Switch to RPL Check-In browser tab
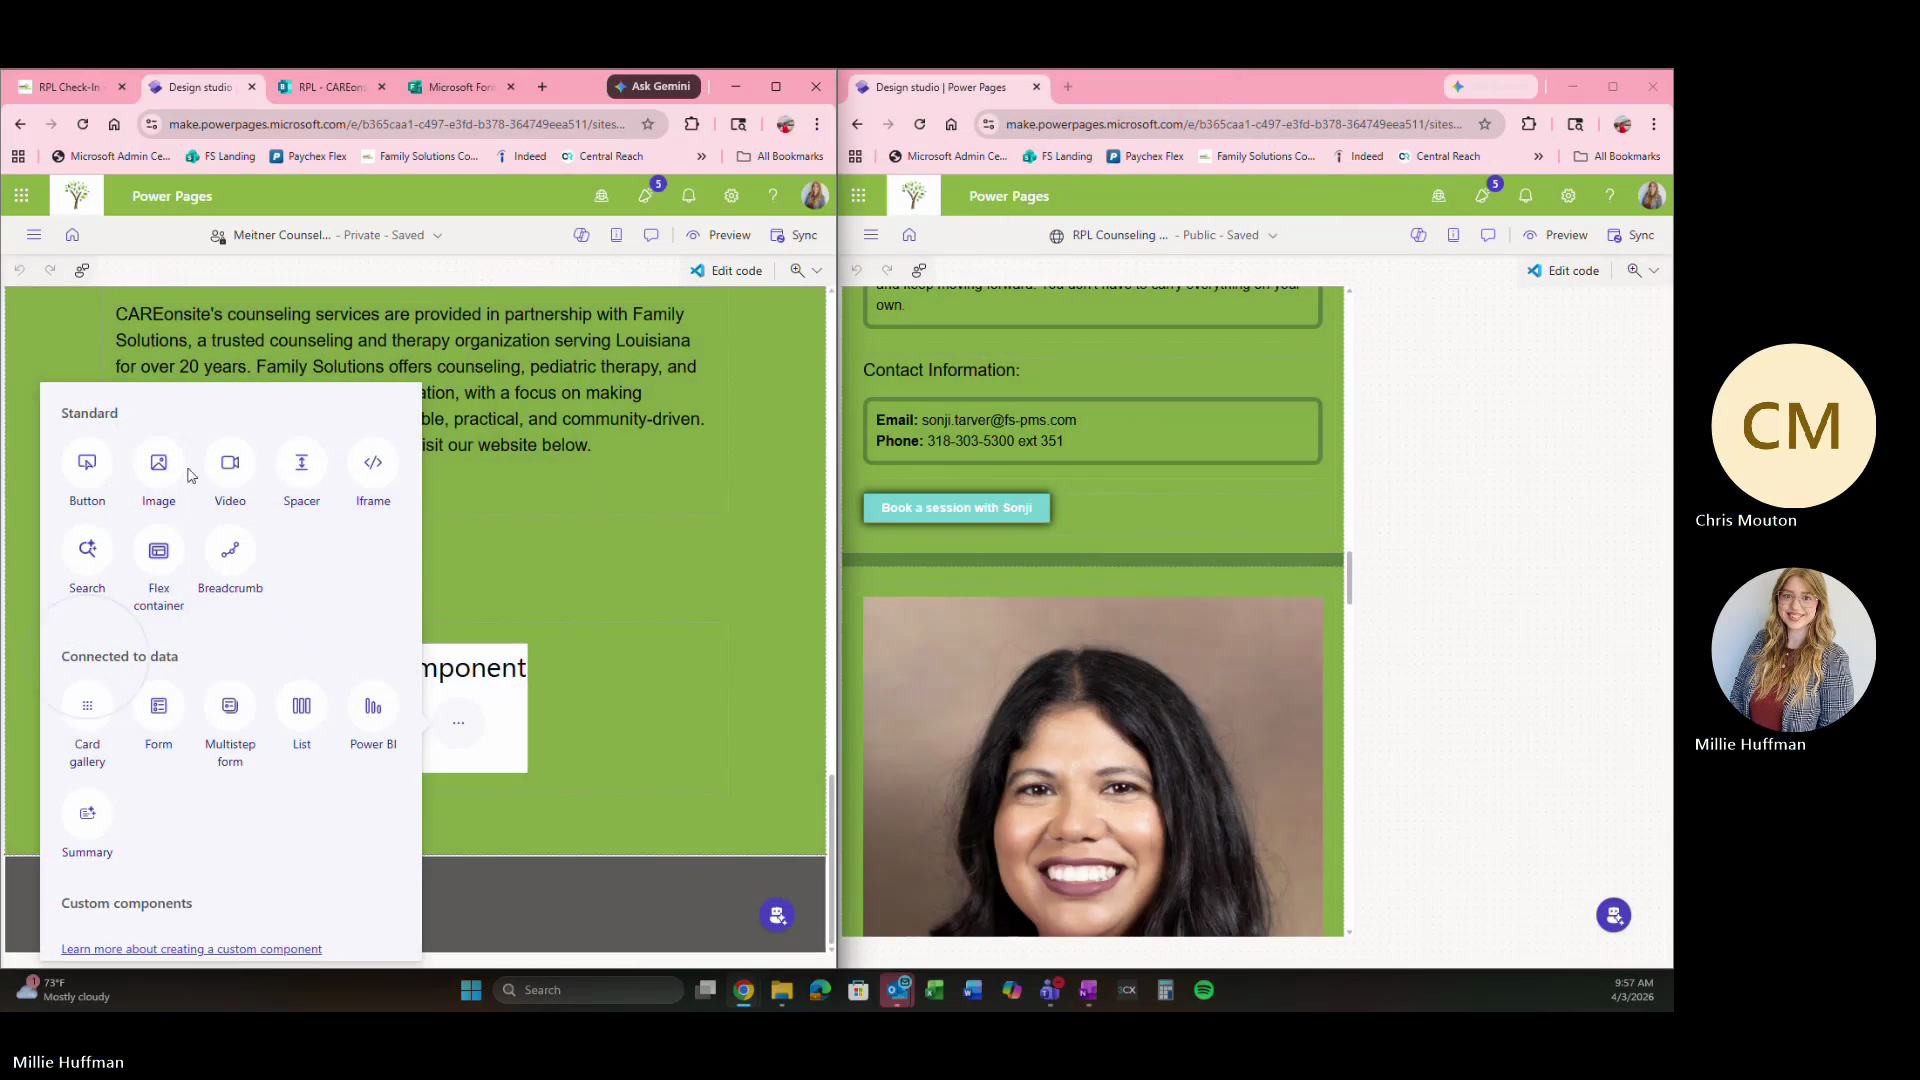Viewport: 1920px width, 1080px height. tap(68, 87)
